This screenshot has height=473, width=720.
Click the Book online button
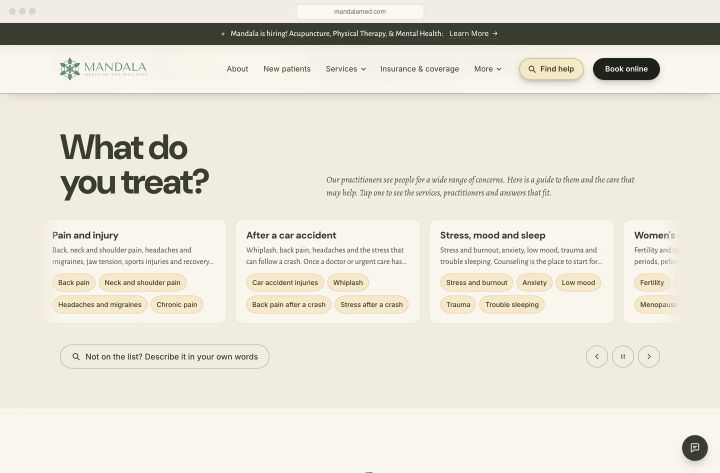(626, 69)
